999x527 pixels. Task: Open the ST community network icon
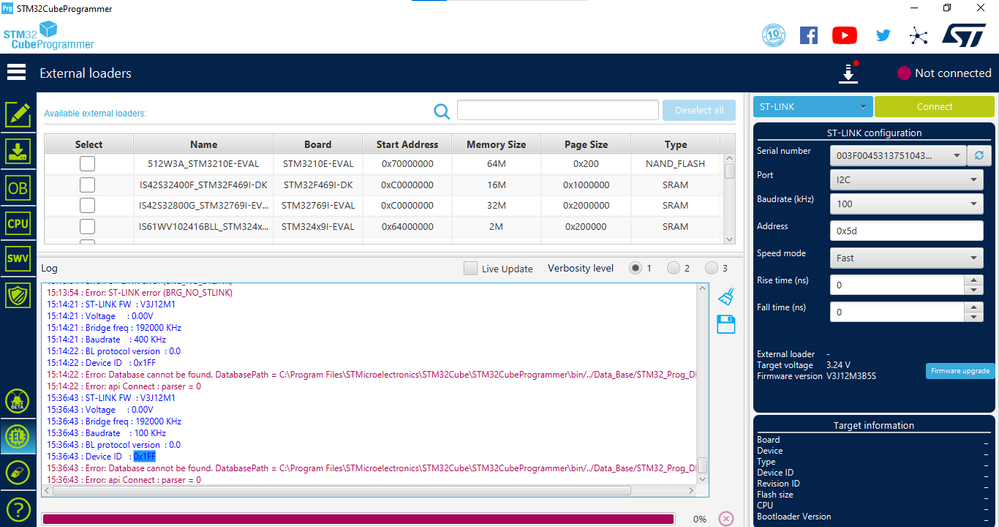(x=918, y=36)
